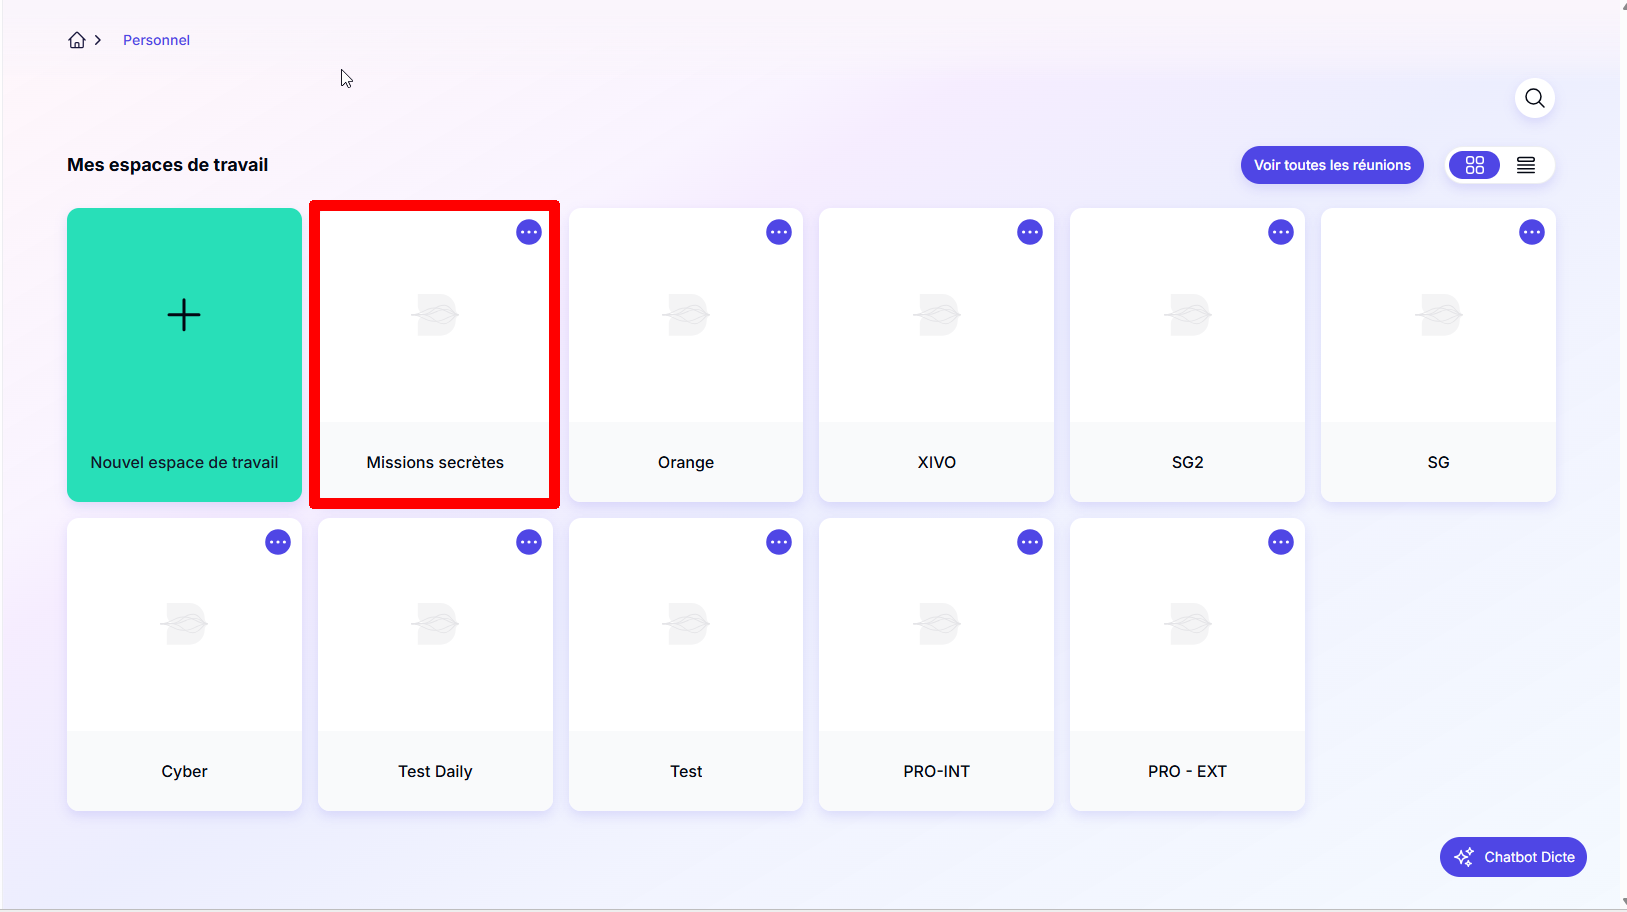Open the XIVO workspace card
This screenshot has width=1627, height=912.
937,355
